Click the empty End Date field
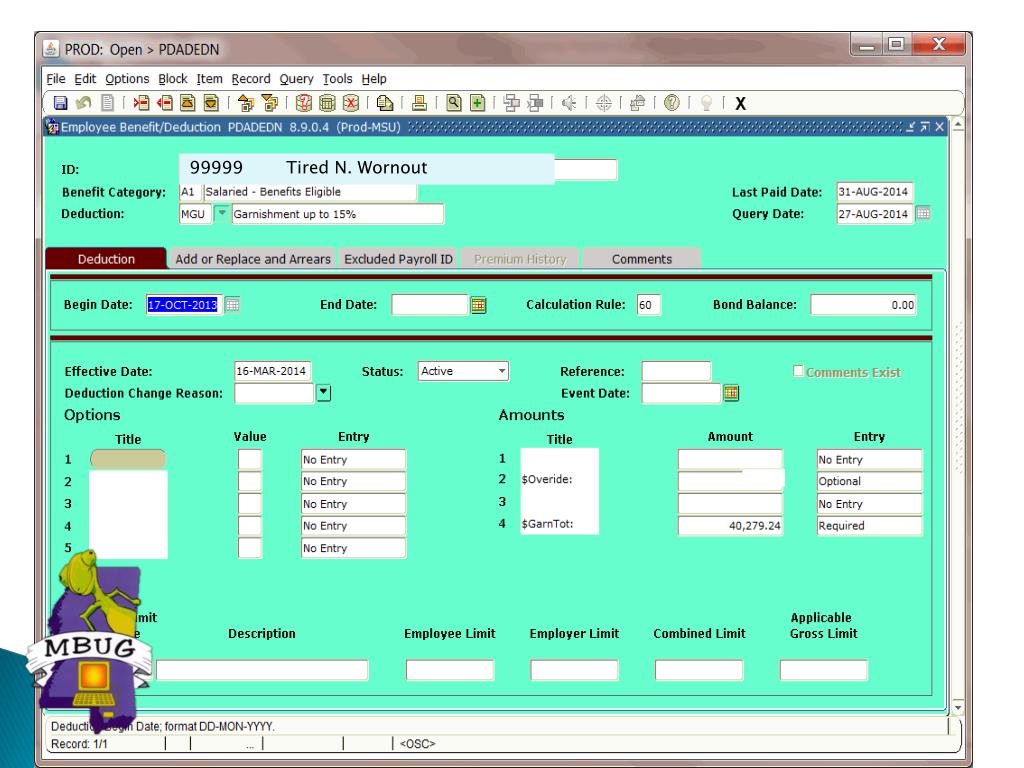The width and height of the screenshot is (1024, 768). (x=430, y=304)
